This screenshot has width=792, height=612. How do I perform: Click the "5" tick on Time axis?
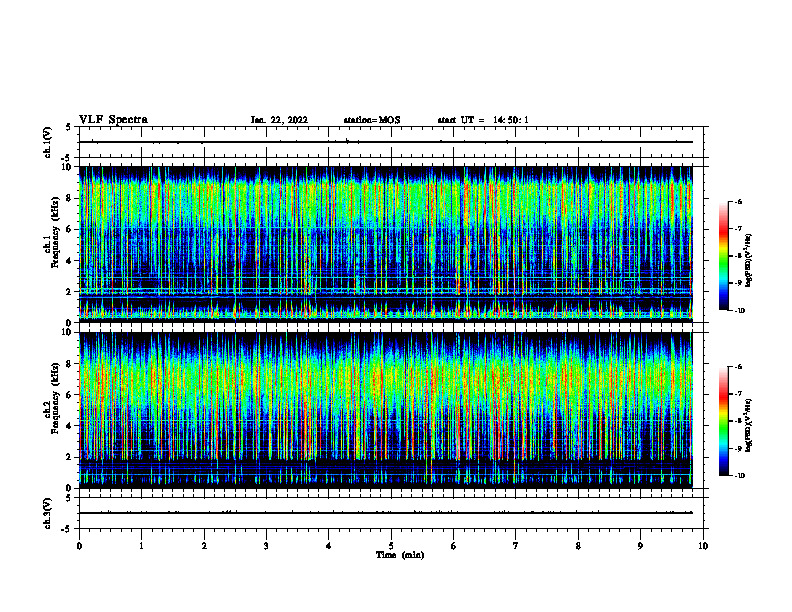[391, 546]
